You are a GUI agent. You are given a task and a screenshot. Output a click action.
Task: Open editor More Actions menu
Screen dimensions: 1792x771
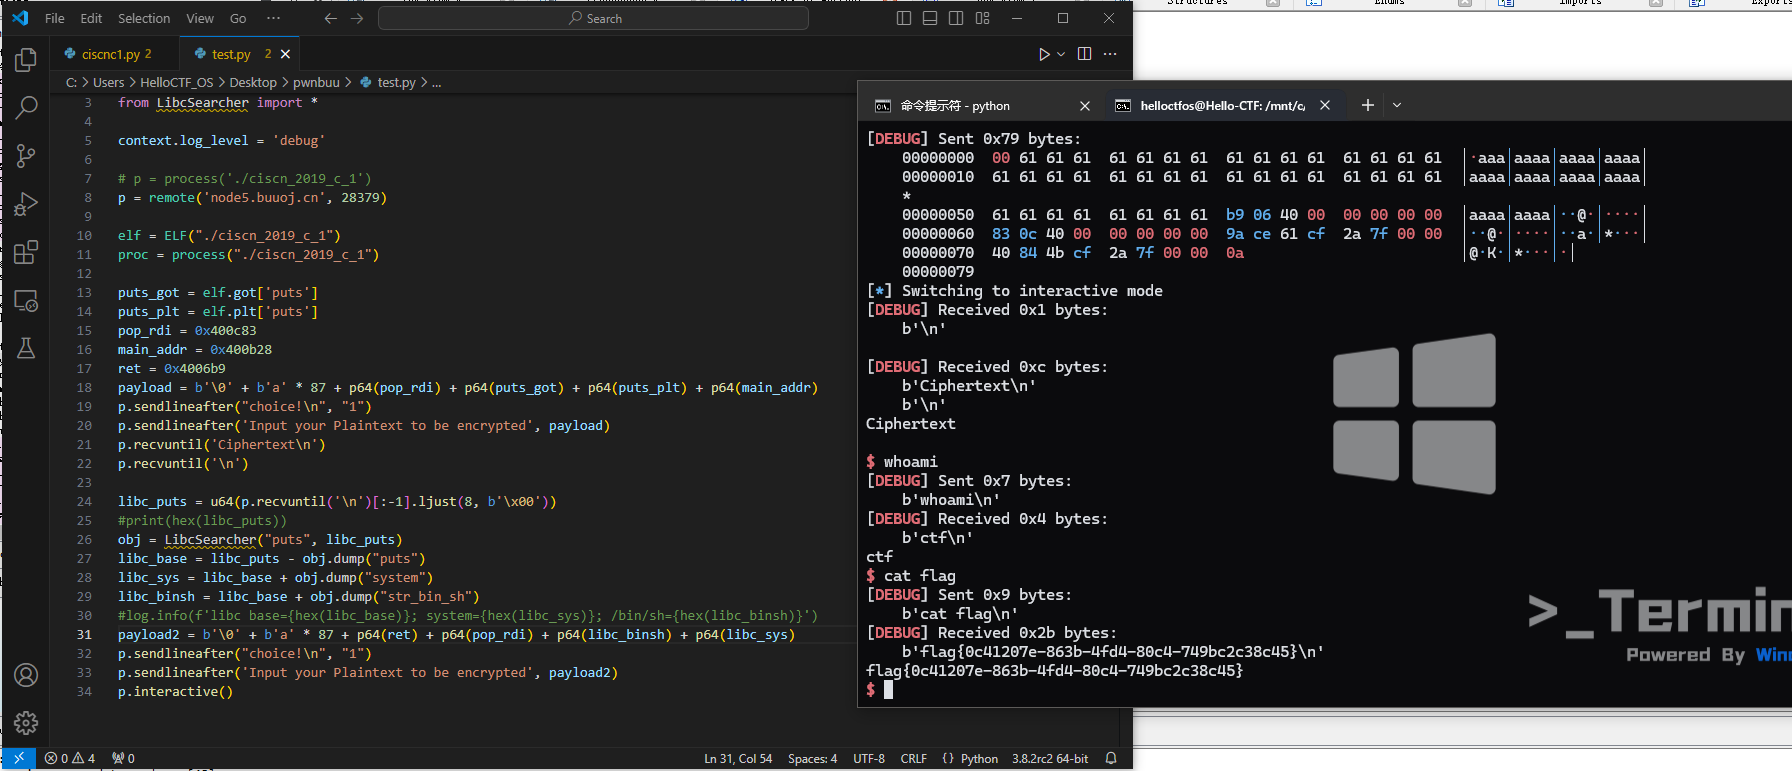pyautogui.click(x=1110, y=54)
